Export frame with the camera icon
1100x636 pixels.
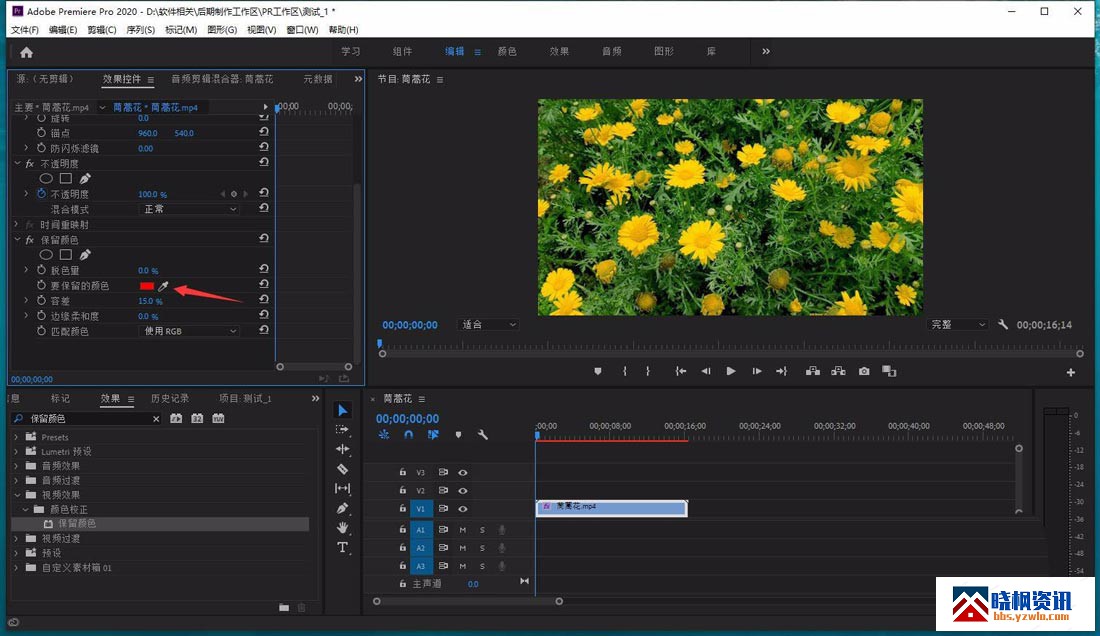pyautogui.click(x=864, y=371)
